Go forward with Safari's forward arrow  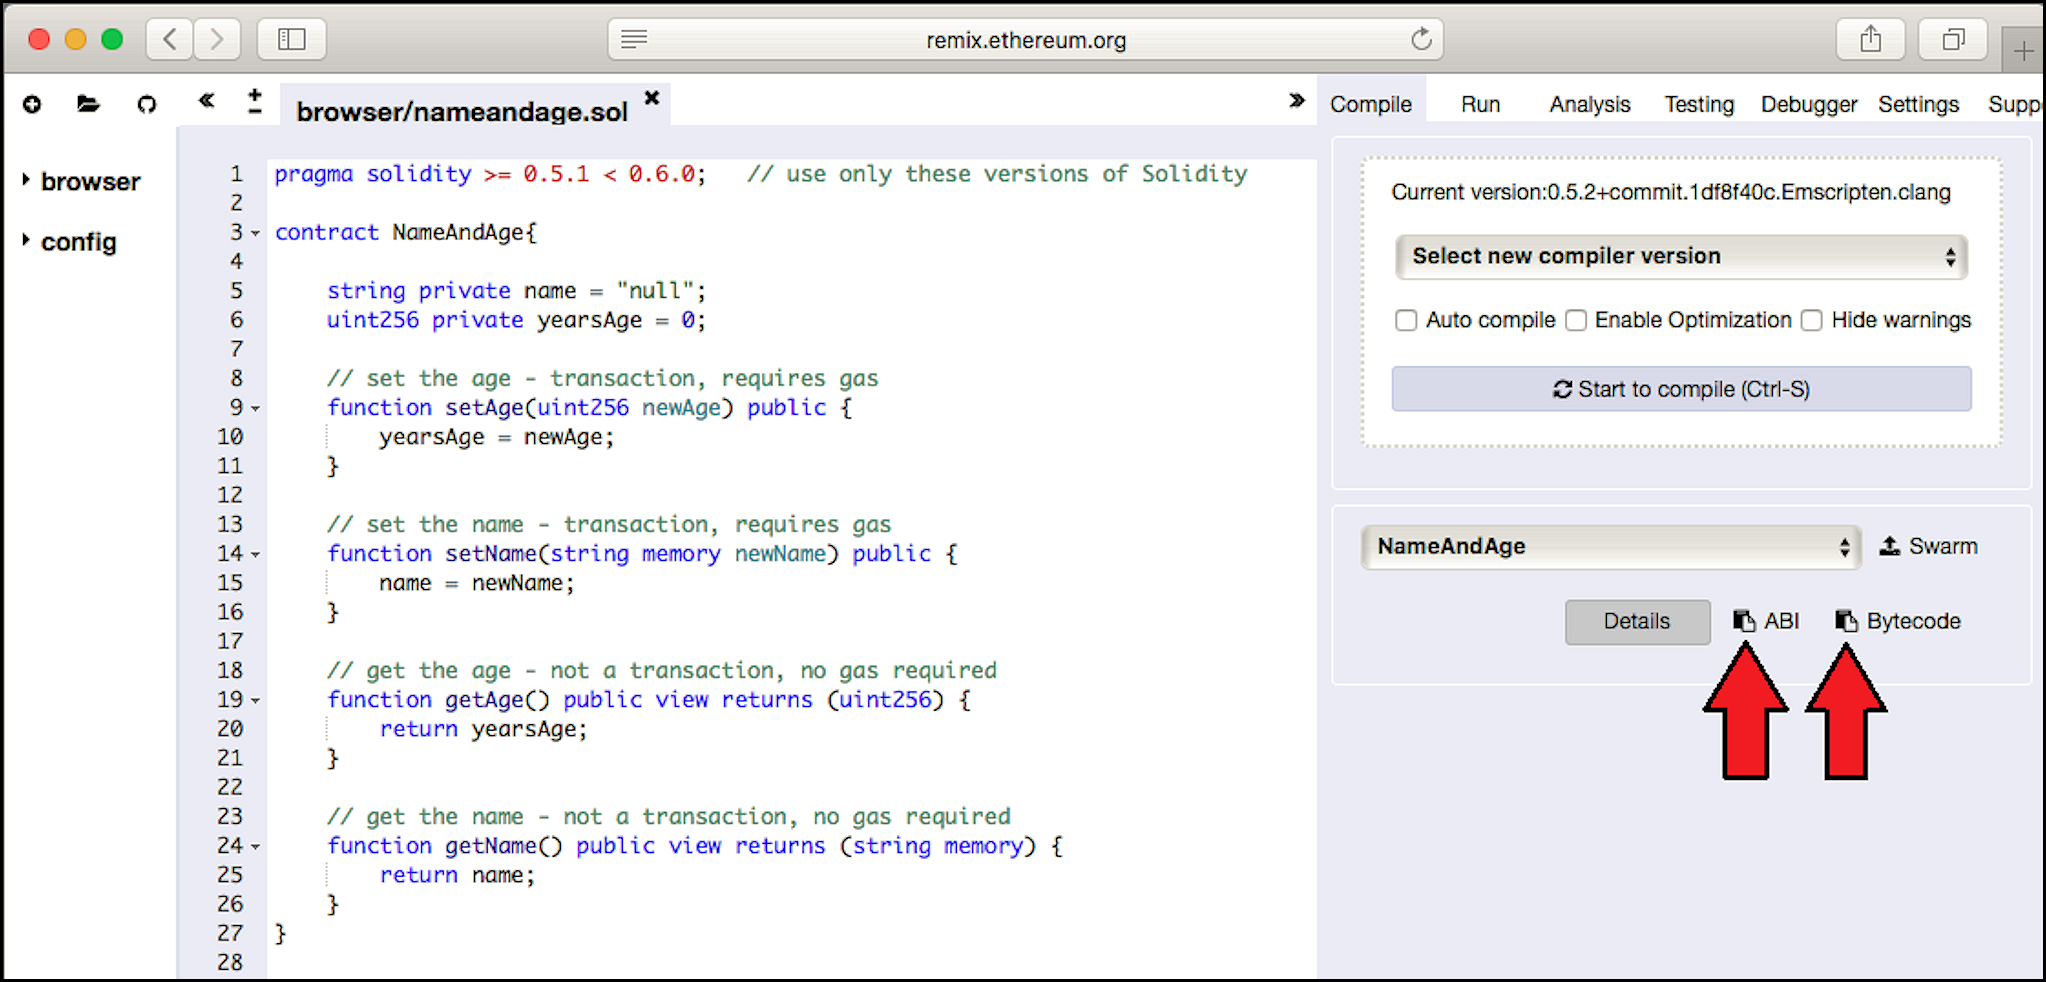[217, 39]
